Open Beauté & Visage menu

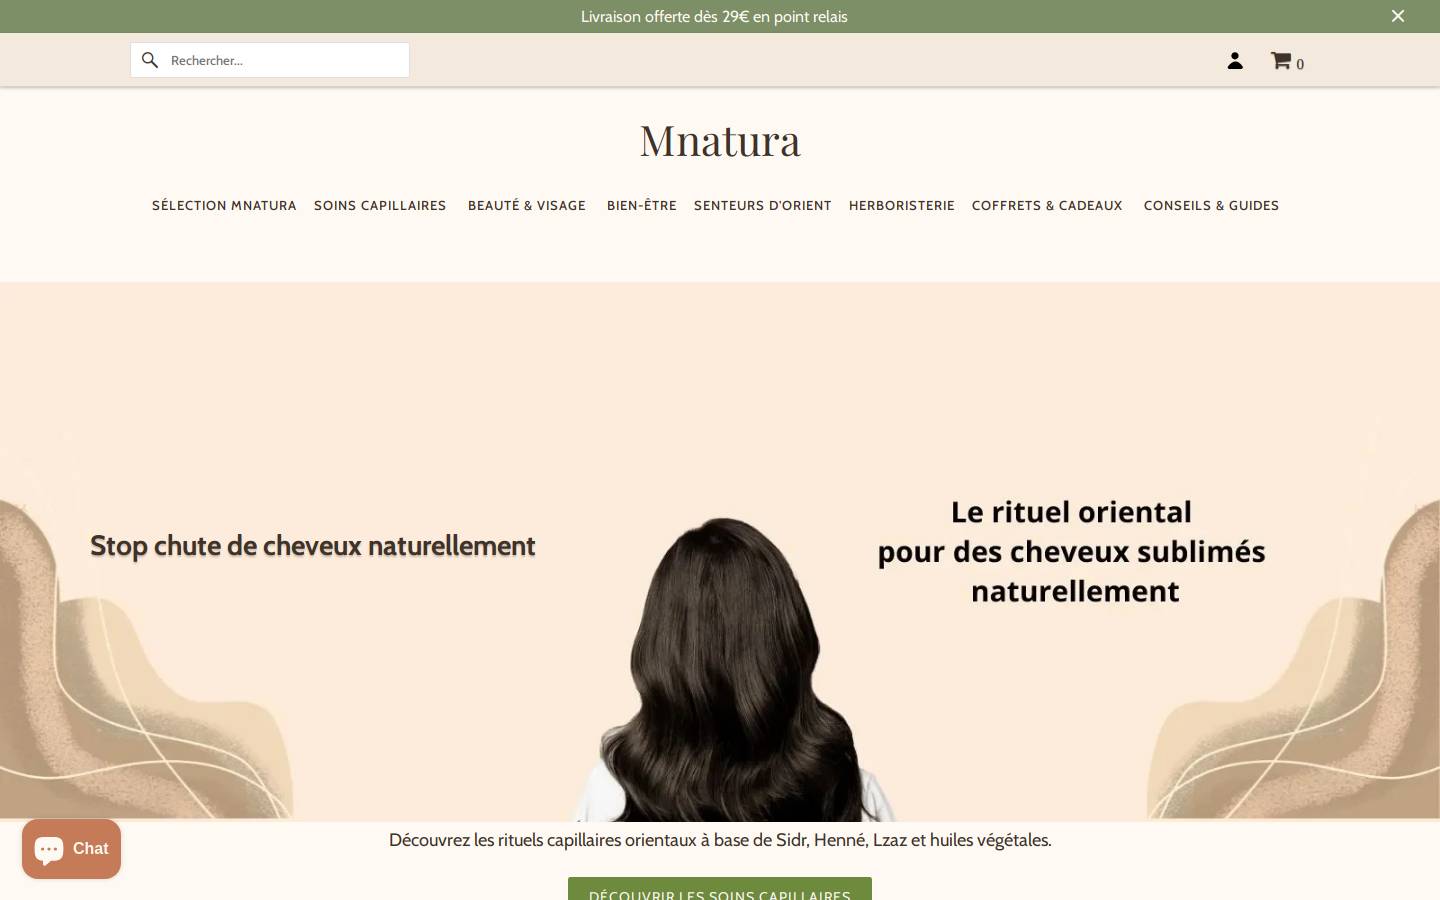point(527,205)
